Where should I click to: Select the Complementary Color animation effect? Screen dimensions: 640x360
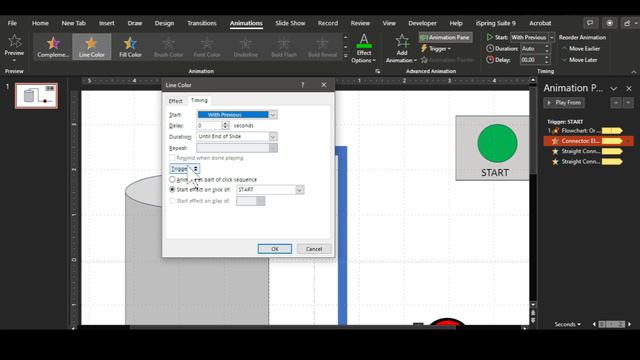pyautogui.click(x=53, y=47)
